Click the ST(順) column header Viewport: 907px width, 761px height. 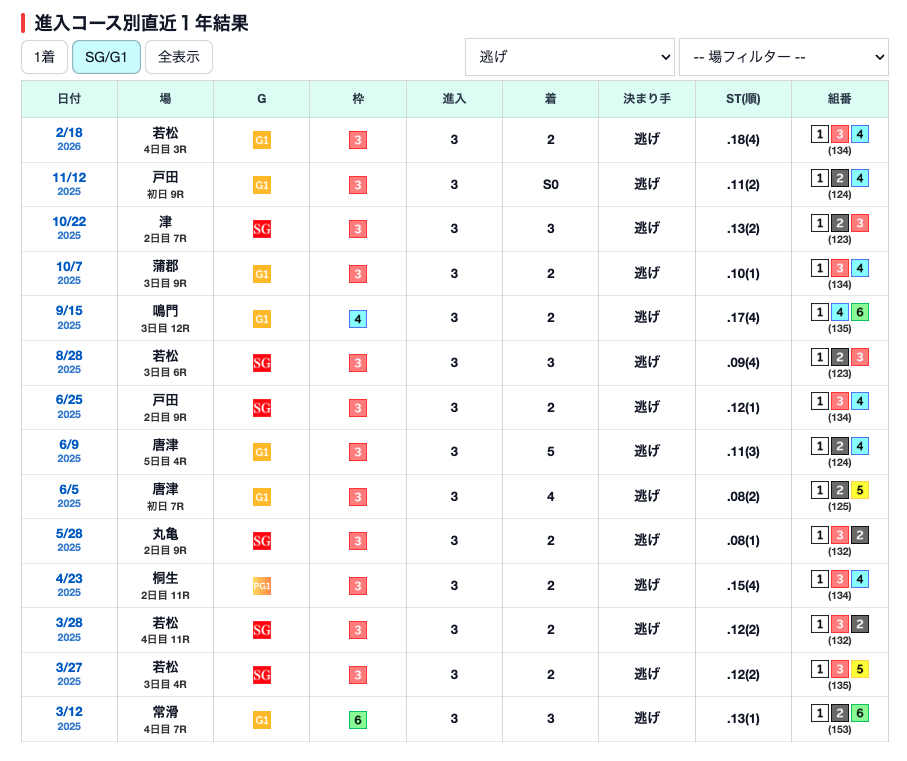click(743, 99)
